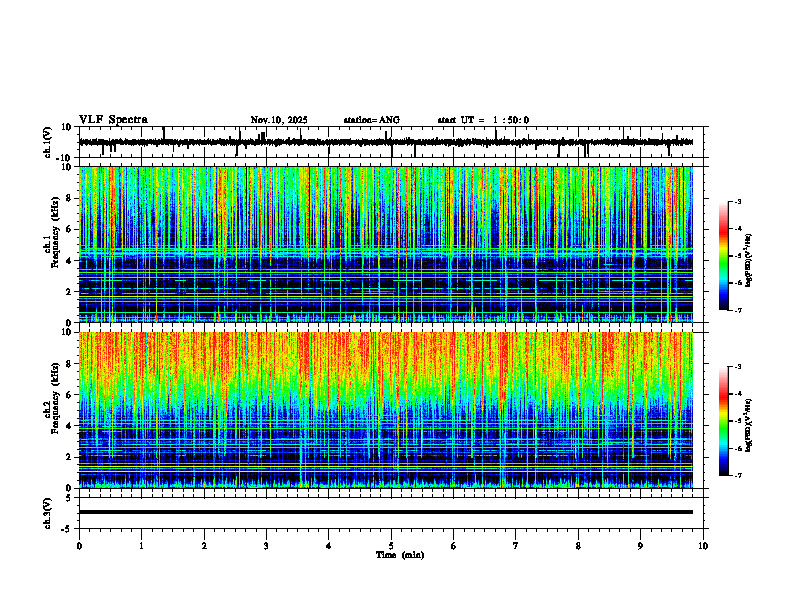Click the "6" kHz tick on ch.1 spectrogram
Screen dimensions: 792x612
point(70,229)
